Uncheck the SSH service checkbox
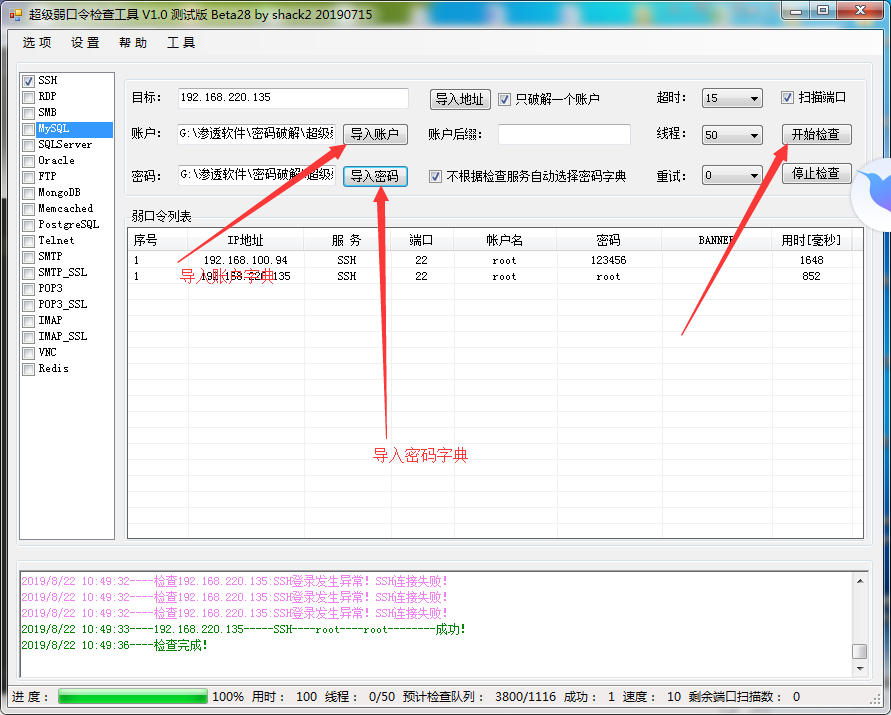Viewport: 891px width, 715px height. coord(28,81)
